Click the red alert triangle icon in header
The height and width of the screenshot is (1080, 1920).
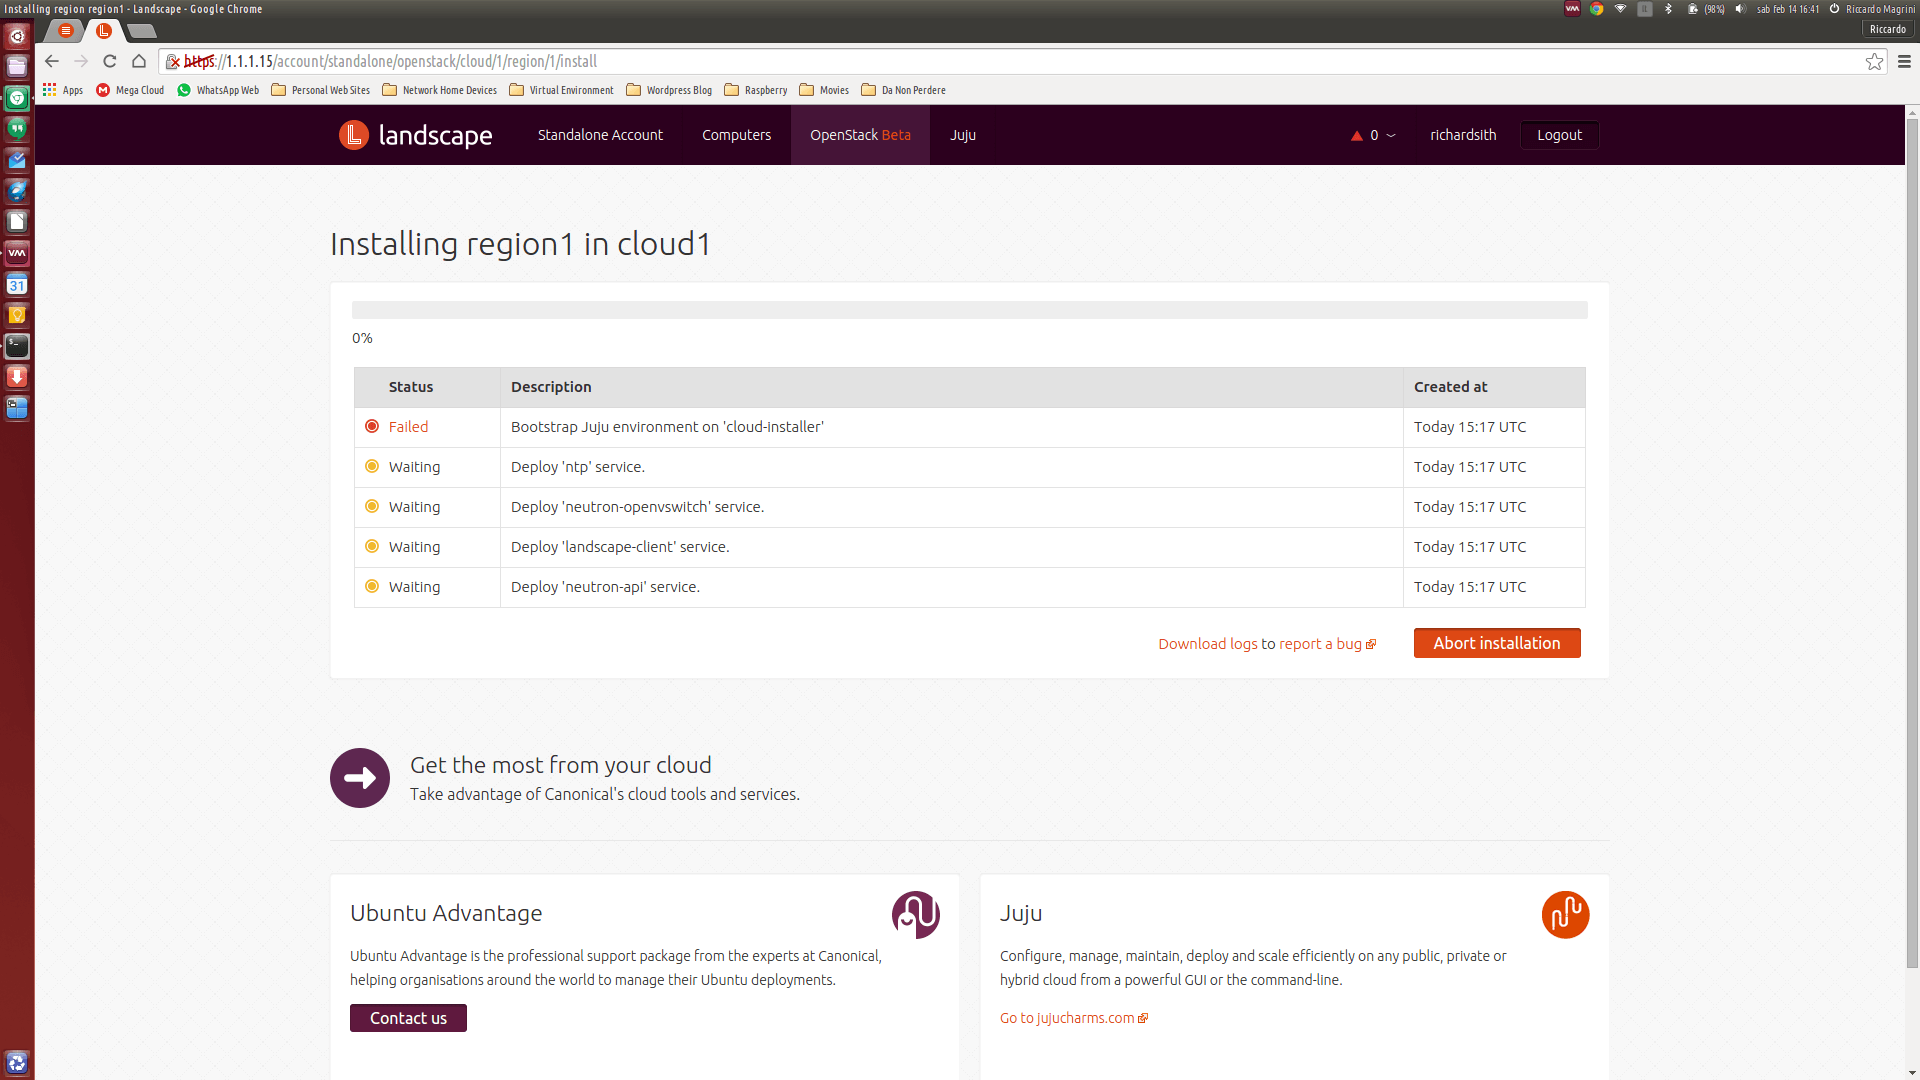1357,136
